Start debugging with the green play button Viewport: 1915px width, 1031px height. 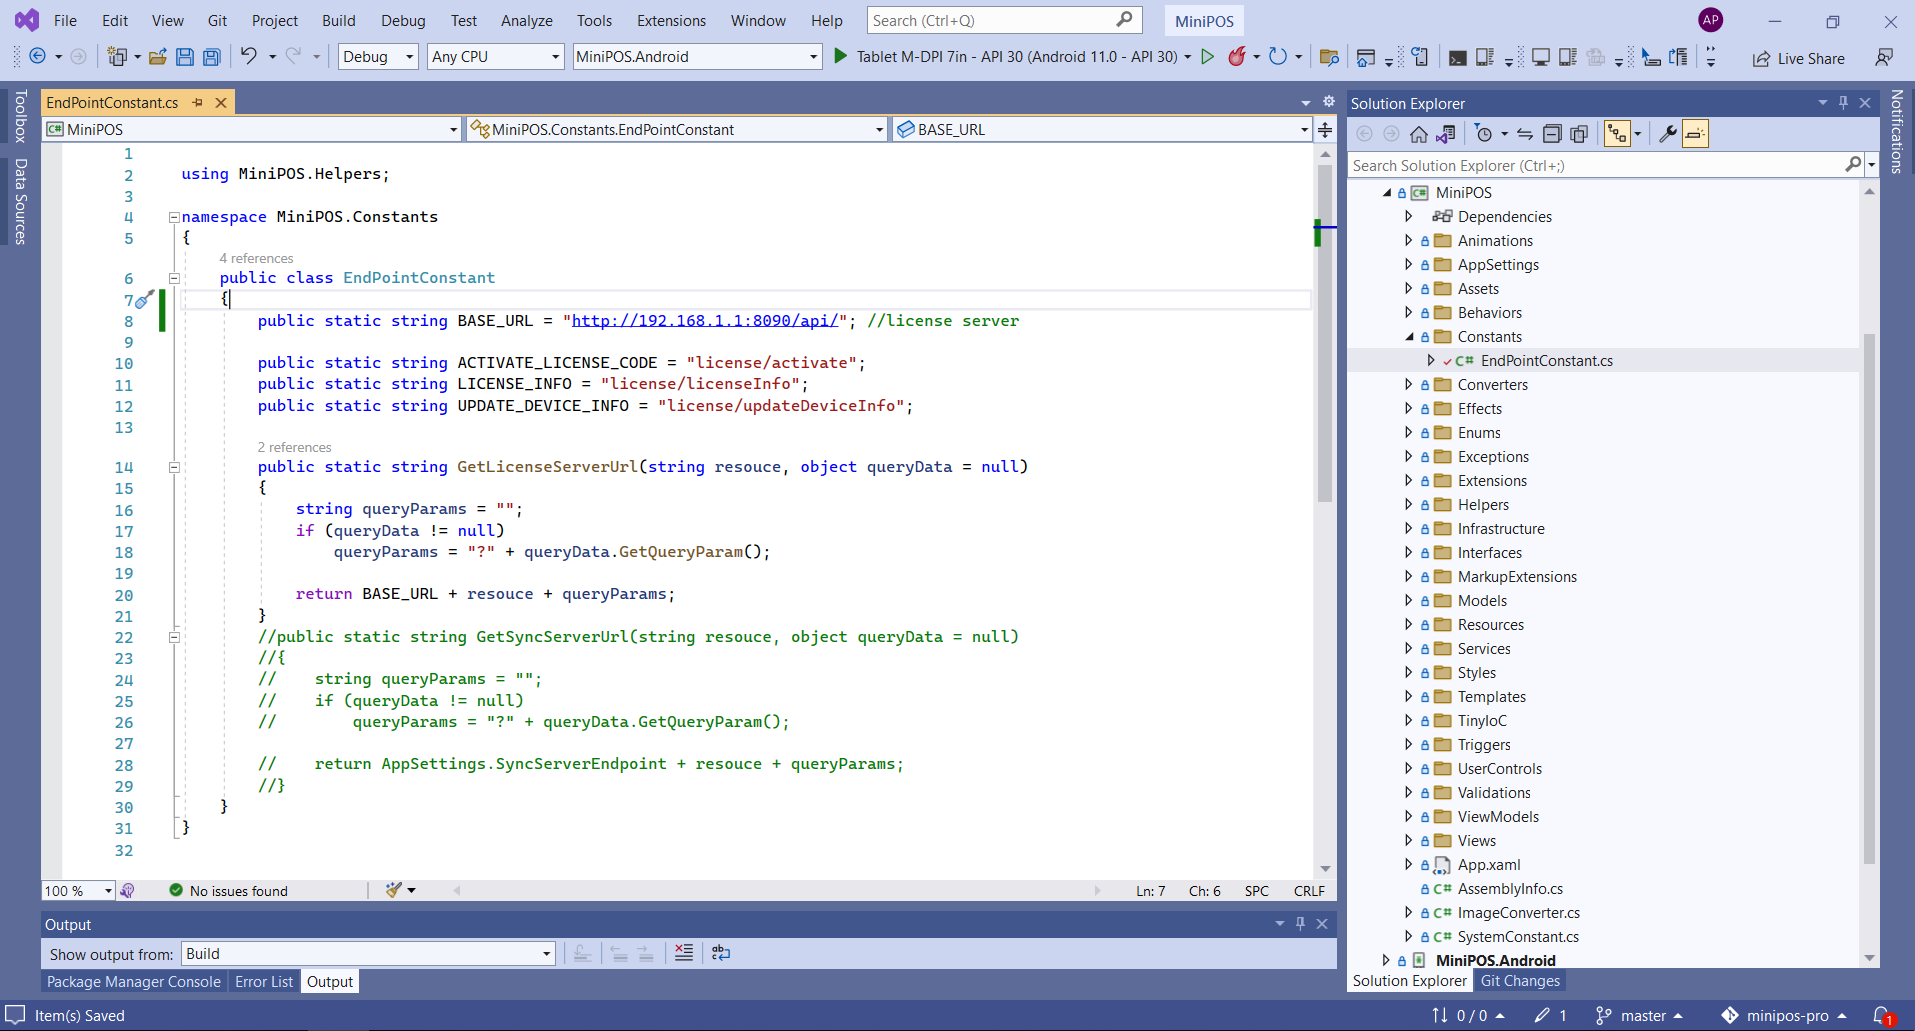tap(841, 56)
